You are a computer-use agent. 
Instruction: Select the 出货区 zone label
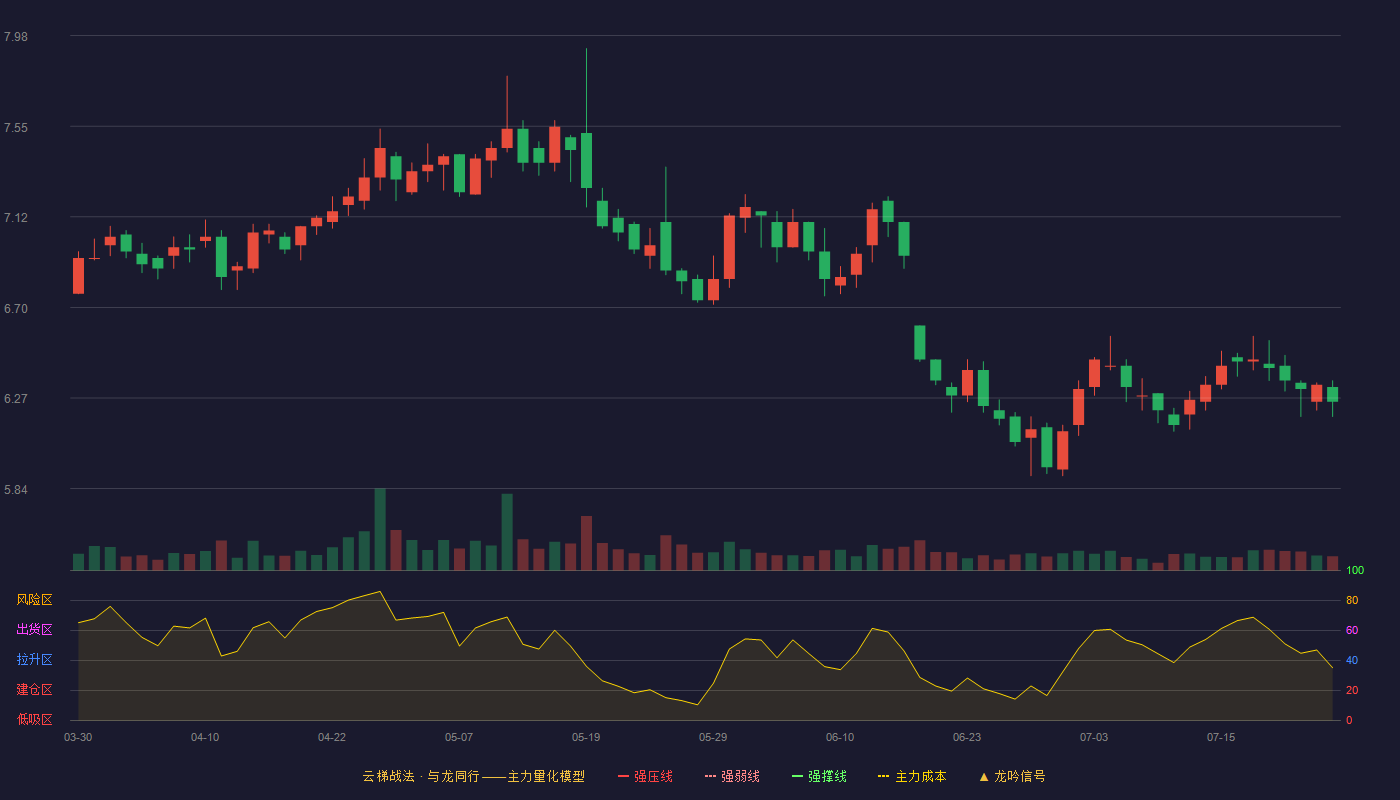tap(34, 630)
